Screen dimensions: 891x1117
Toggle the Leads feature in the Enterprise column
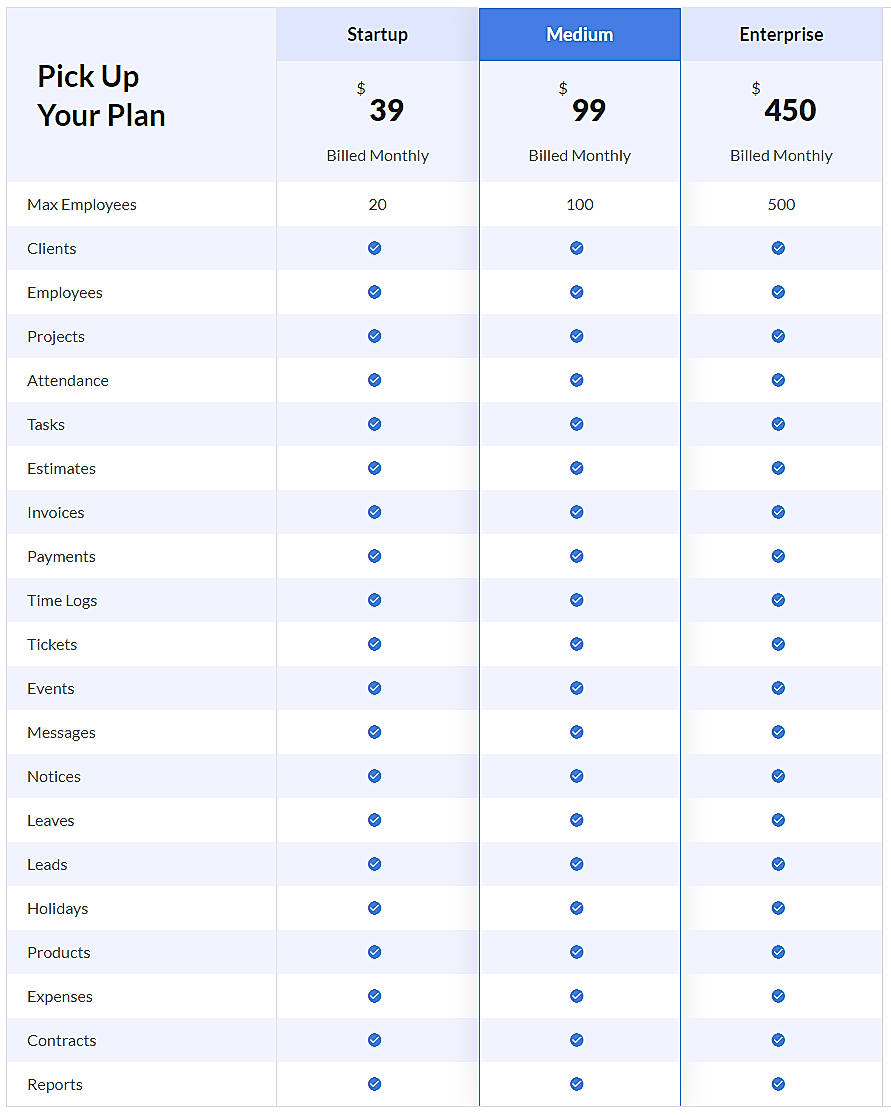(778, 864)
